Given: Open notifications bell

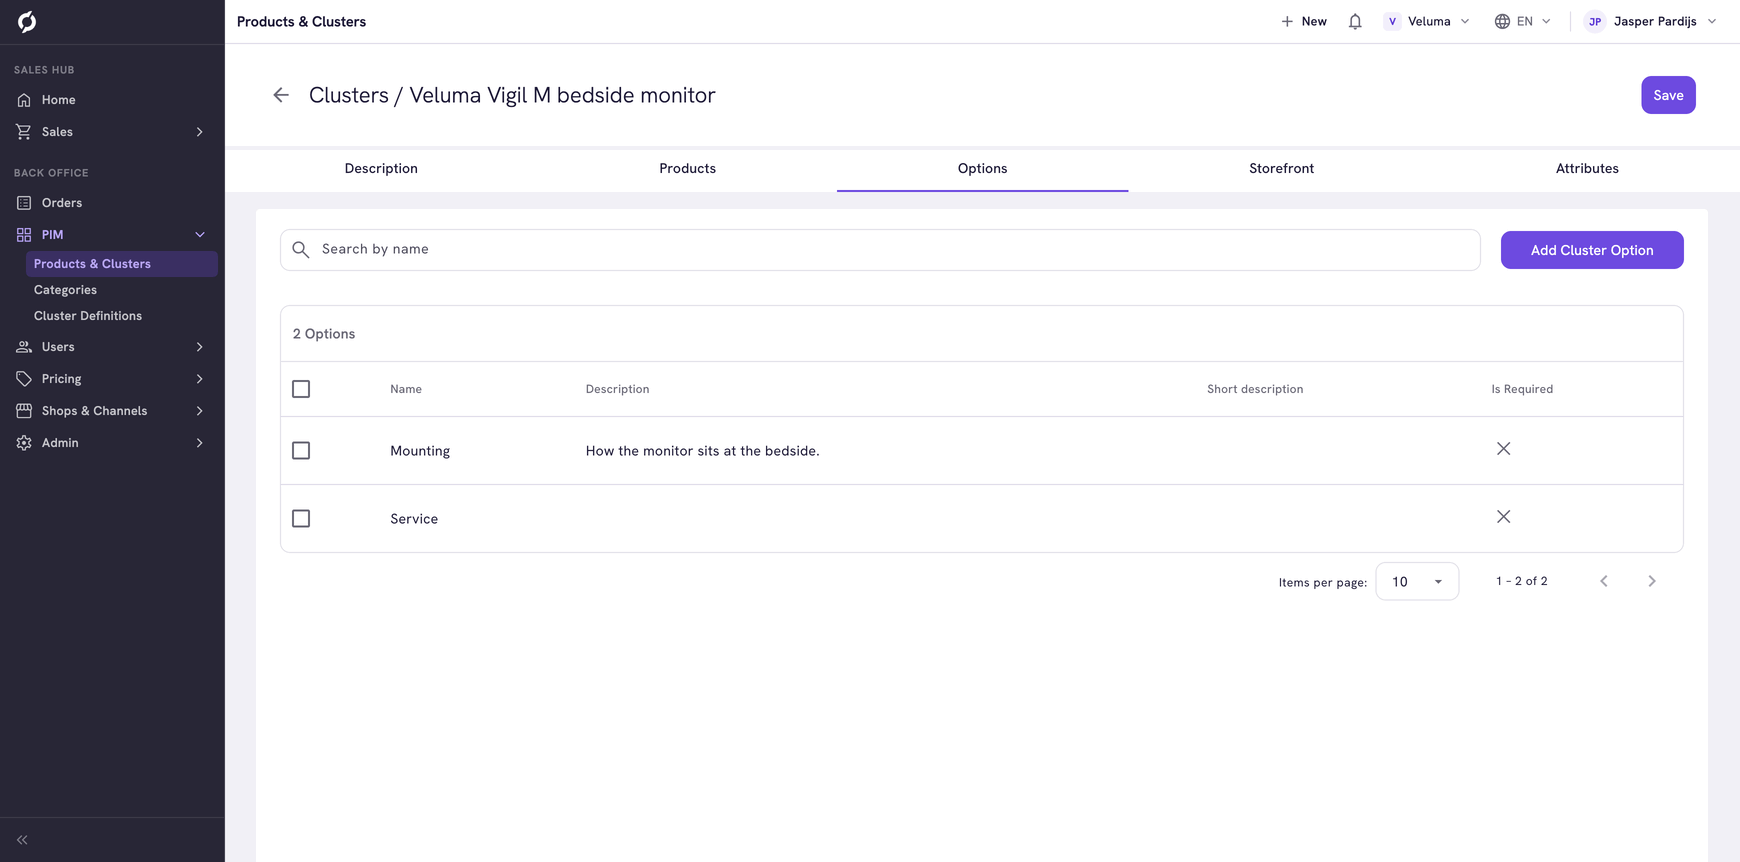Looking at the screenshot, I should point(1355,21).
